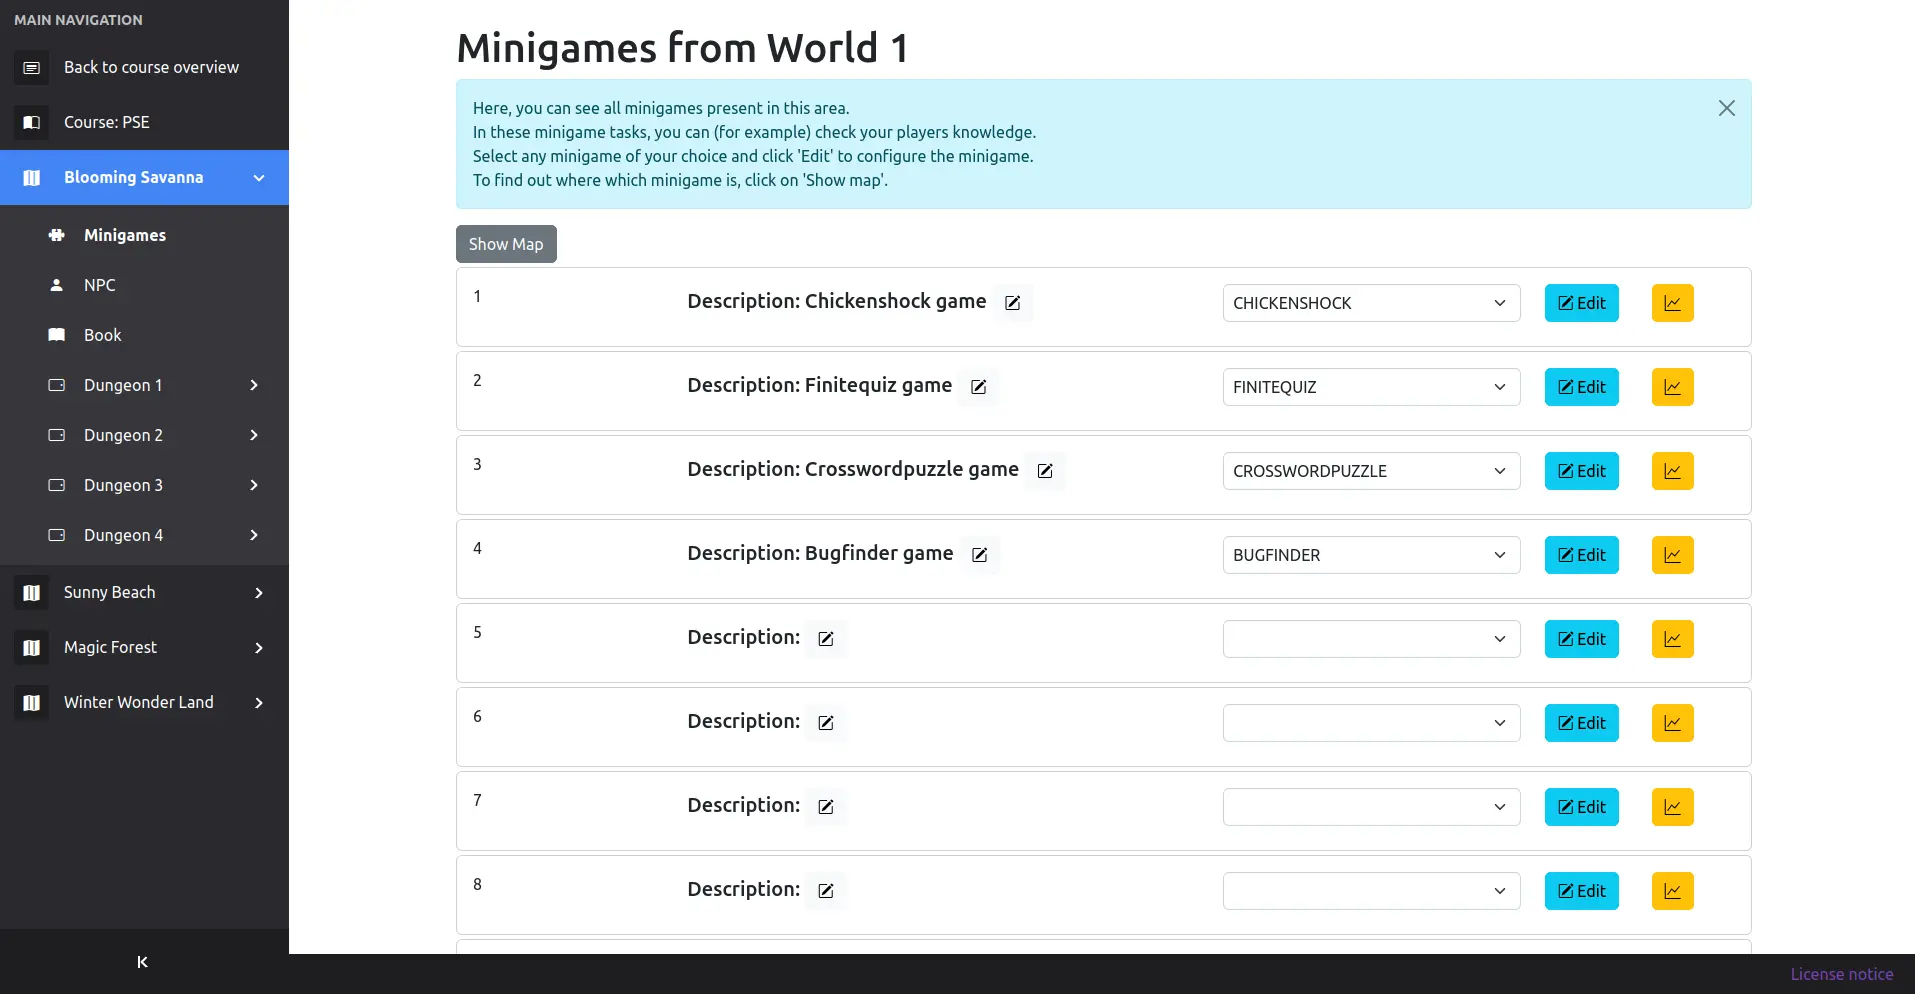The image size is (1915, 994).
Task: Open statistics chart for minigame 2
Action: click(1672, 387)
